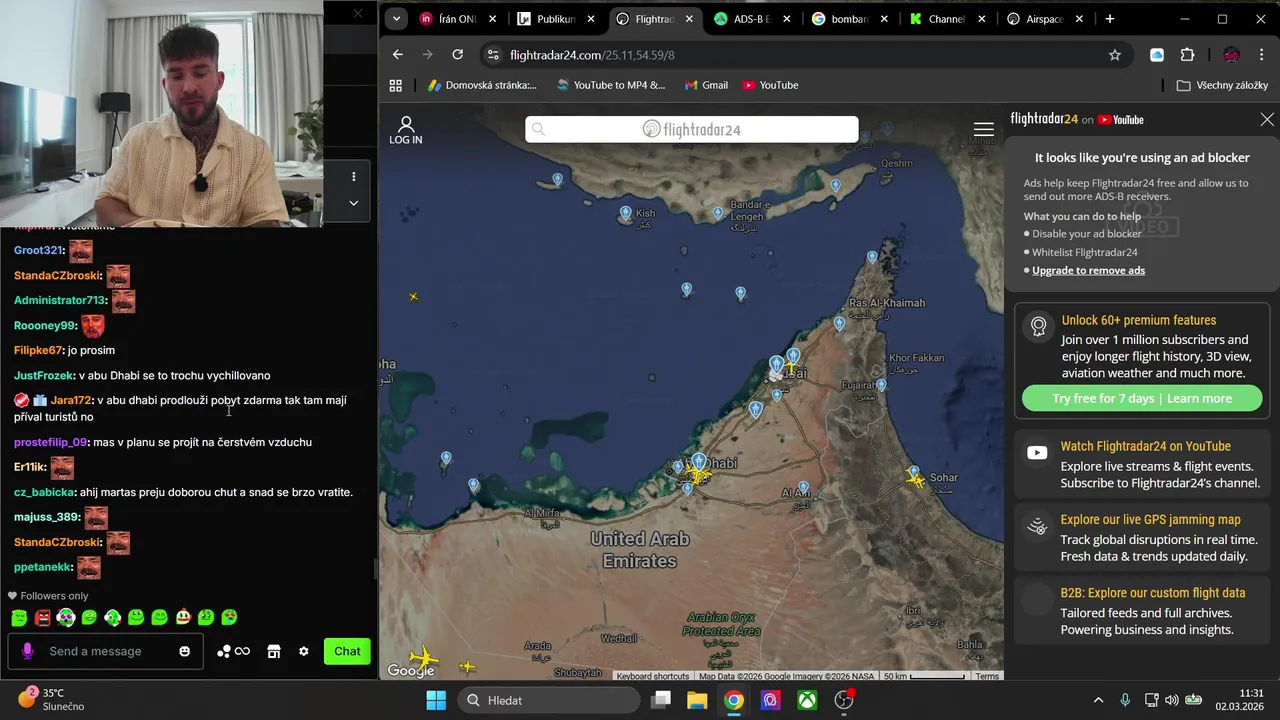Click the green Chat send button
The width and height of the screenshot is (1280, 720).
click(x=347, y=651)
